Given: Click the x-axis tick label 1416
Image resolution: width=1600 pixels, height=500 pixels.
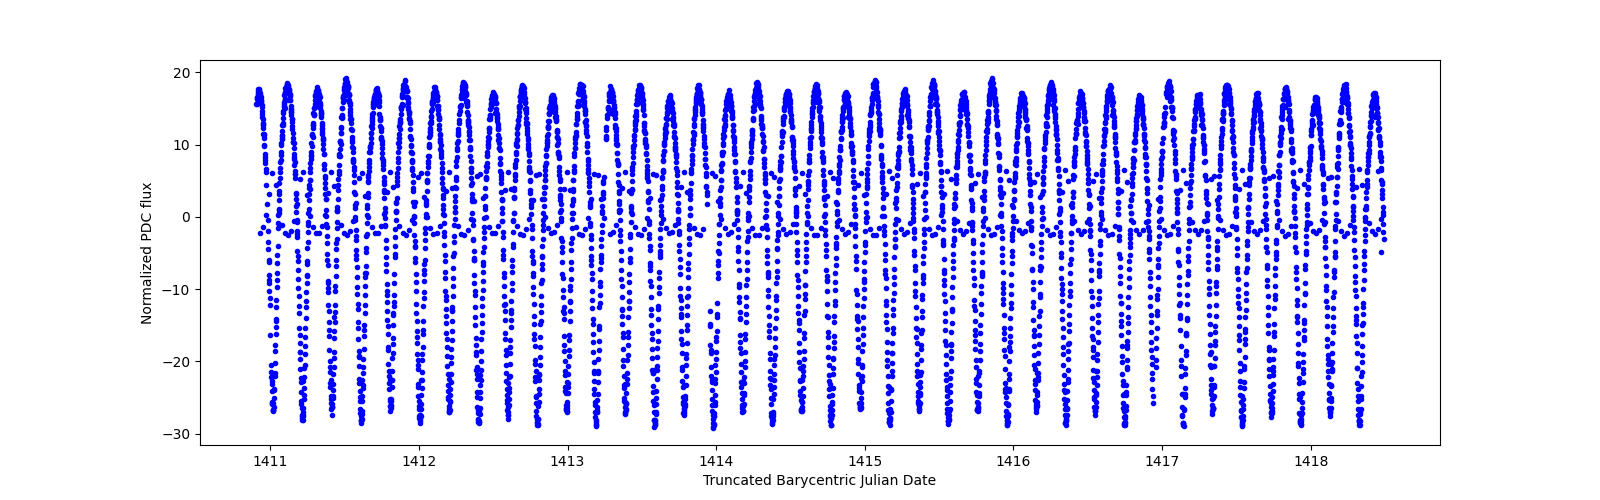Looking at the screenshot, I should coord(1013,461).
